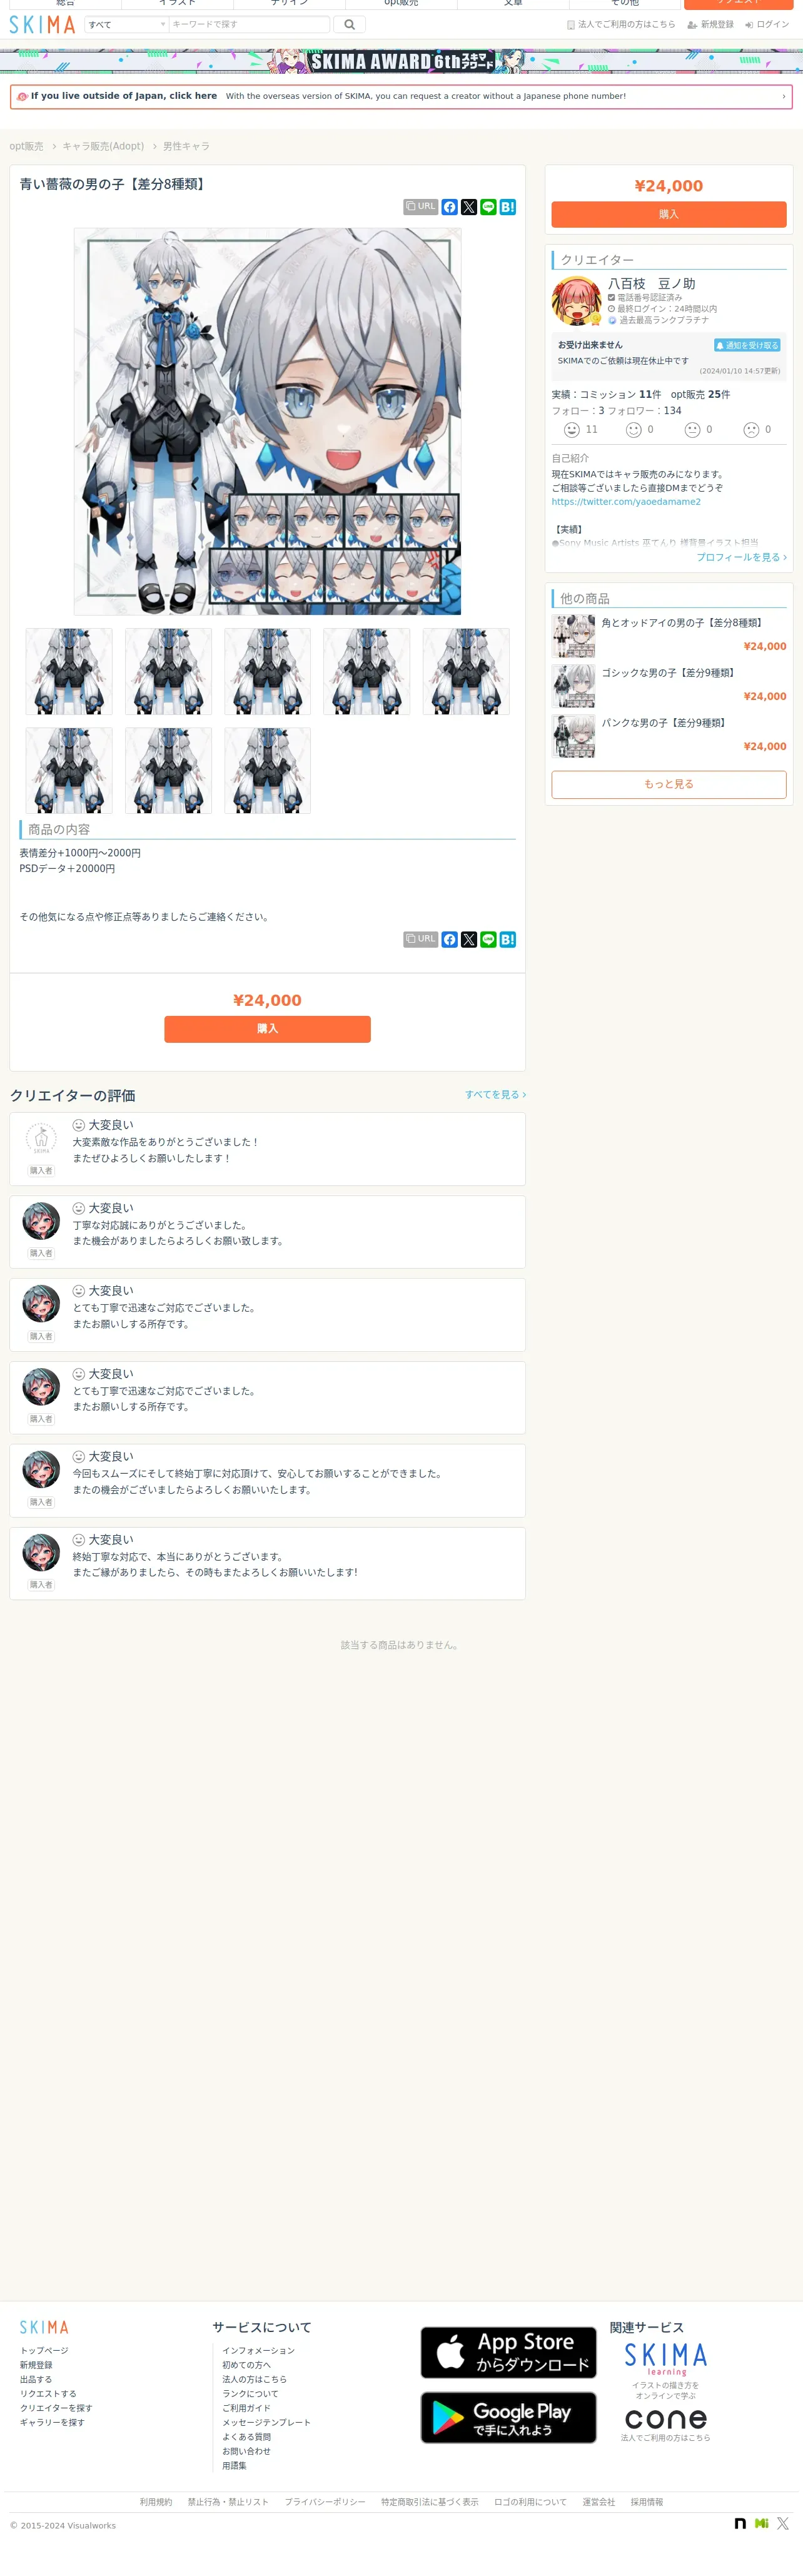Share on X below the product description
The image size is (803, 2576).
pyautogui.click(x=469, y=939)
